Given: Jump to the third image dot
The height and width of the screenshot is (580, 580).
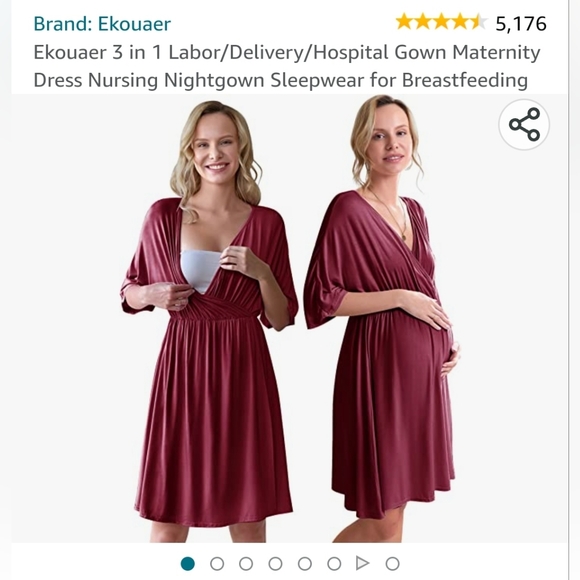Looking at the screenshot, I should coord(246,564).
